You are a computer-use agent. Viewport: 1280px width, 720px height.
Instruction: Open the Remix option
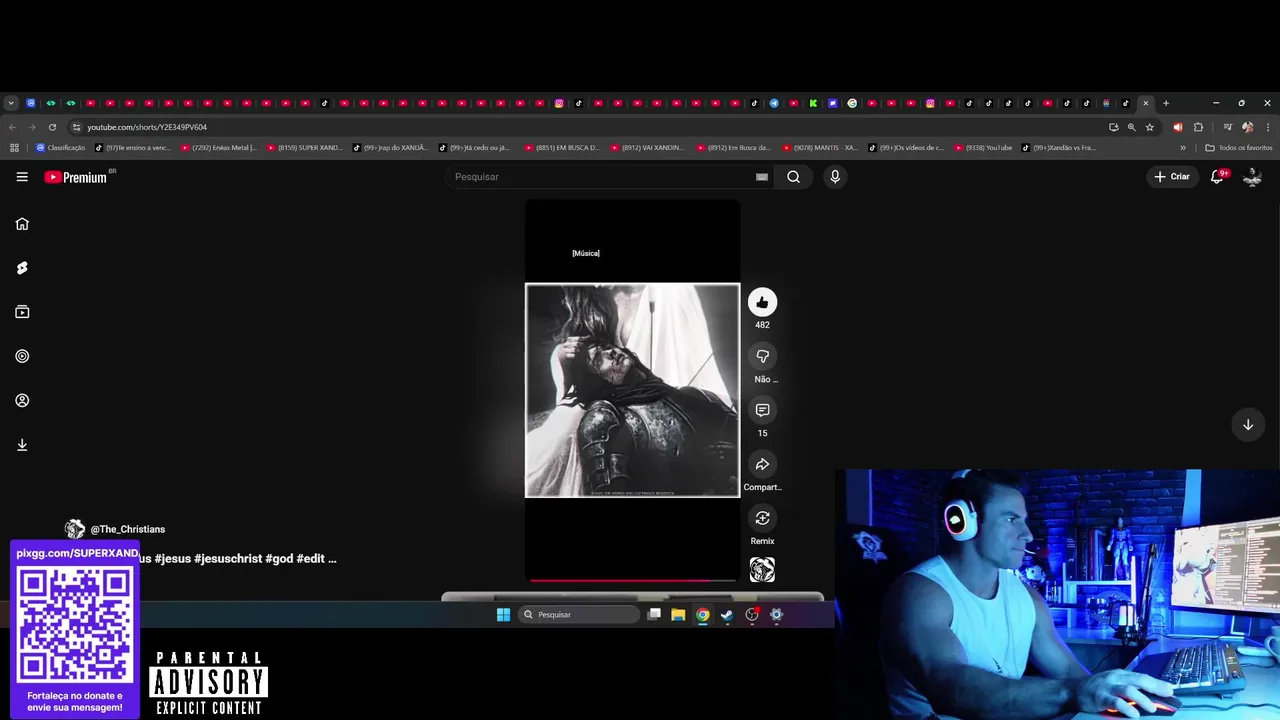[x=762, y=518]
